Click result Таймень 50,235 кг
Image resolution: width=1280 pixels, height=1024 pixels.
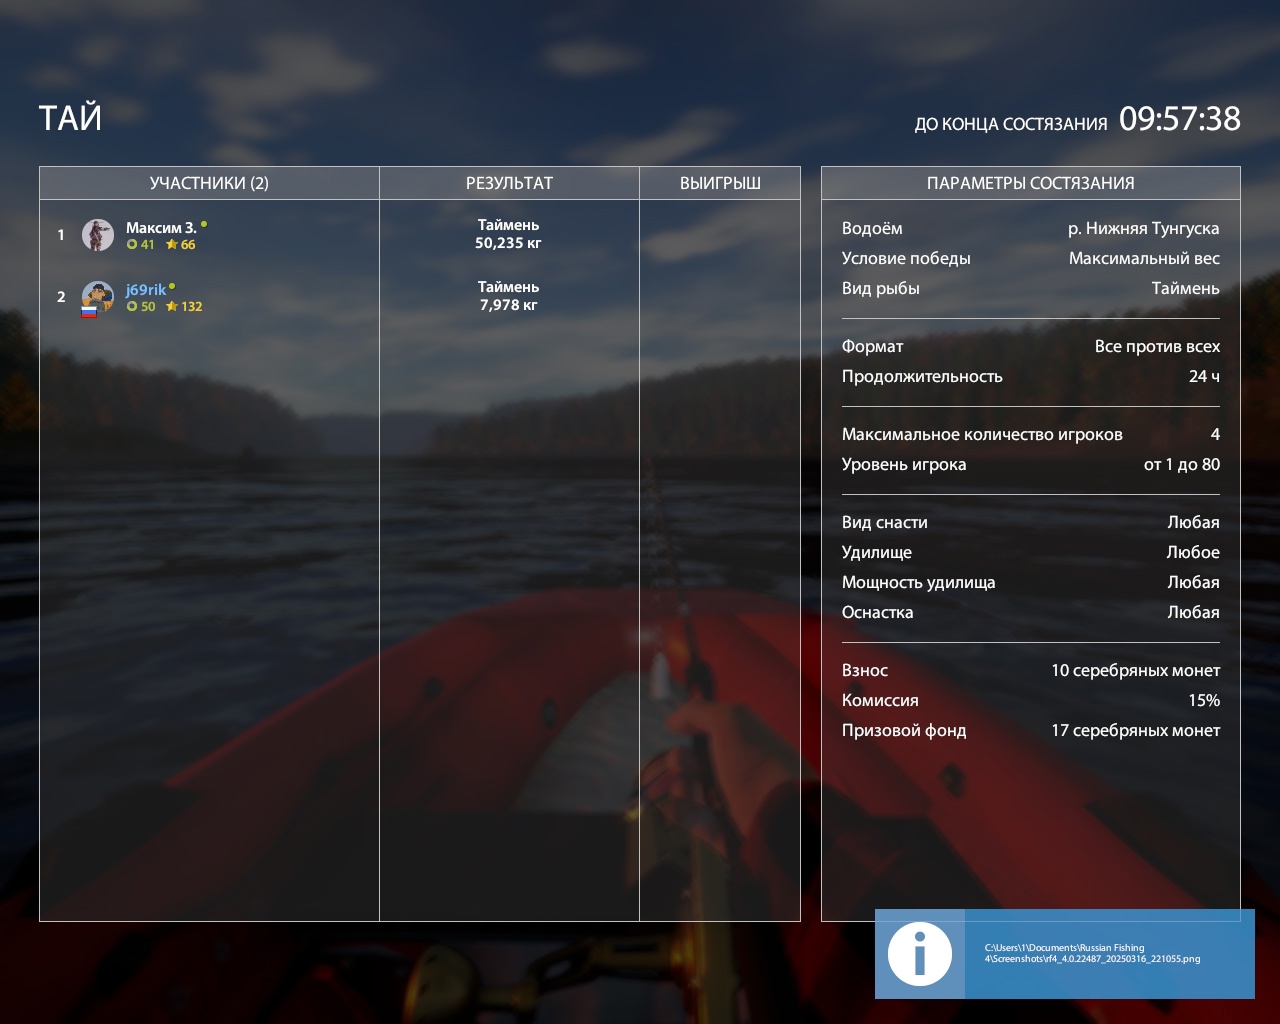pyautogui.click(x=508, y=234)
